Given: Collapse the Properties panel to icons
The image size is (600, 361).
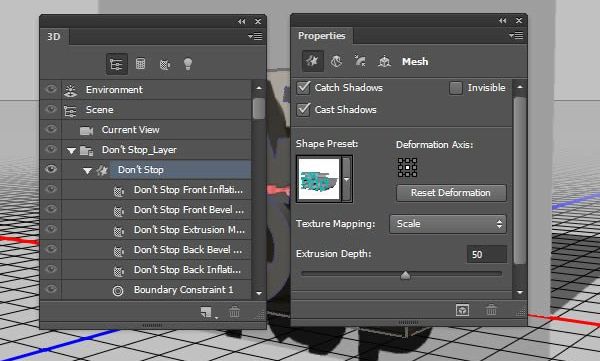Looking at the screenshot, I should click(502, 21).
